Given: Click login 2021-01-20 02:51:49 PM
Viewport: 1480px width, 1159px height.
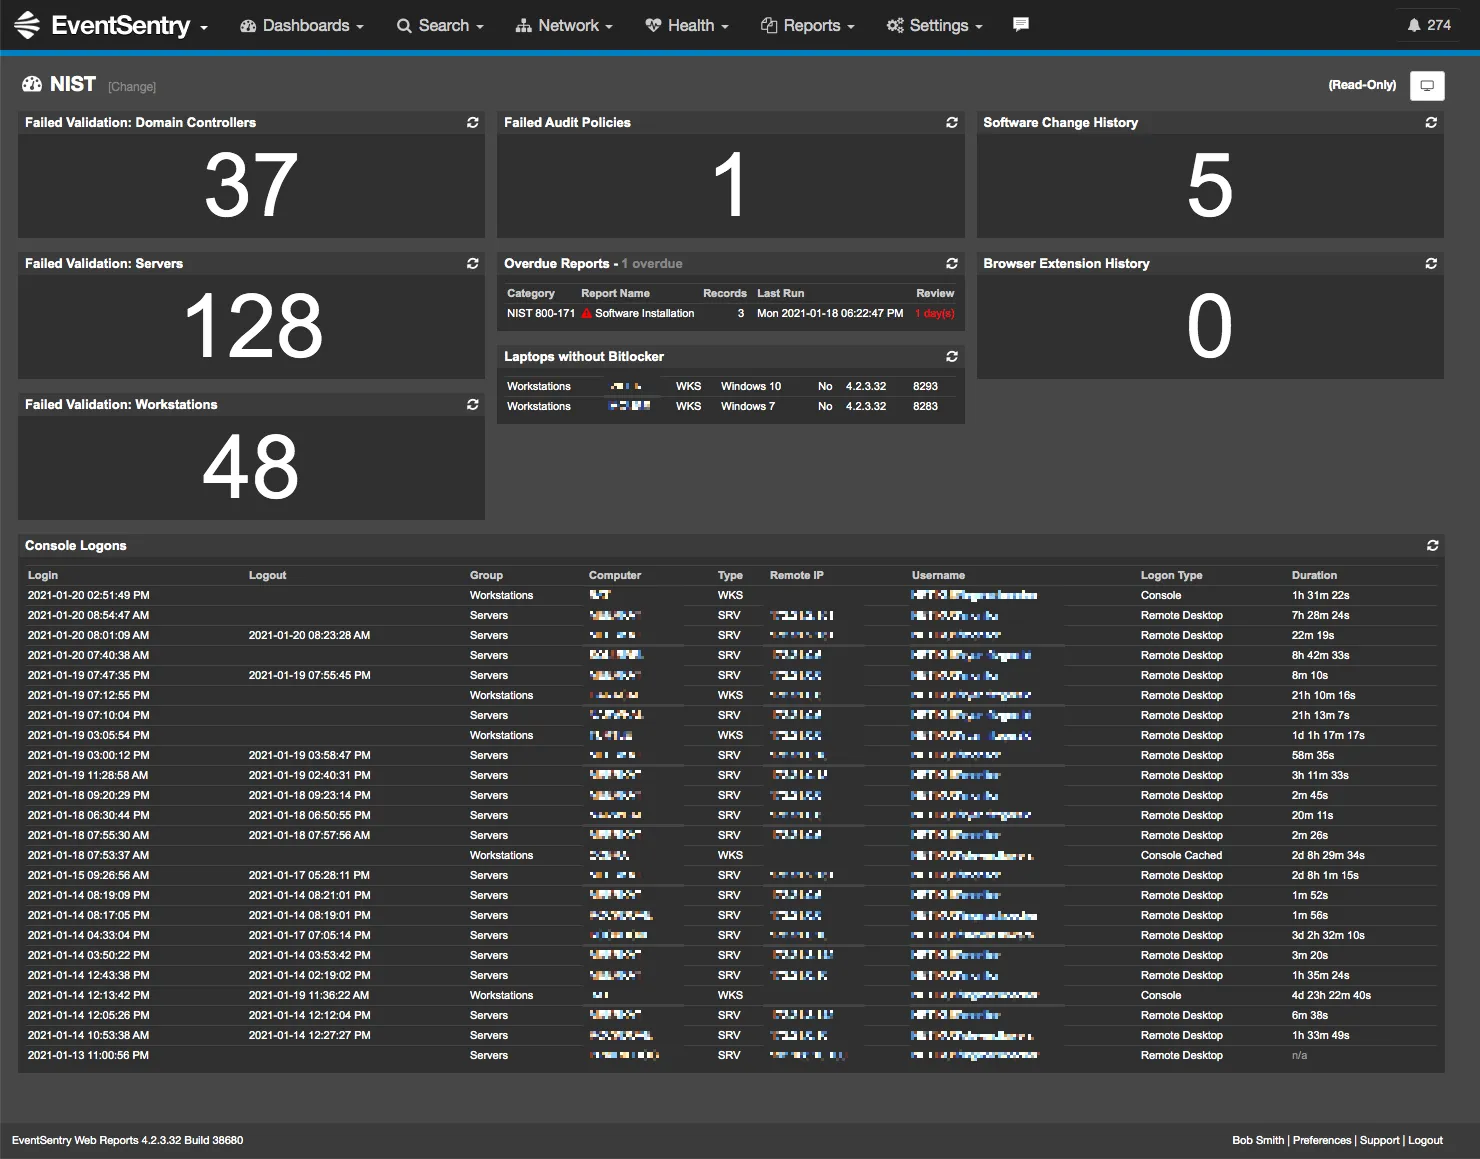Looking at the screenshot, I should coord(88,595).
